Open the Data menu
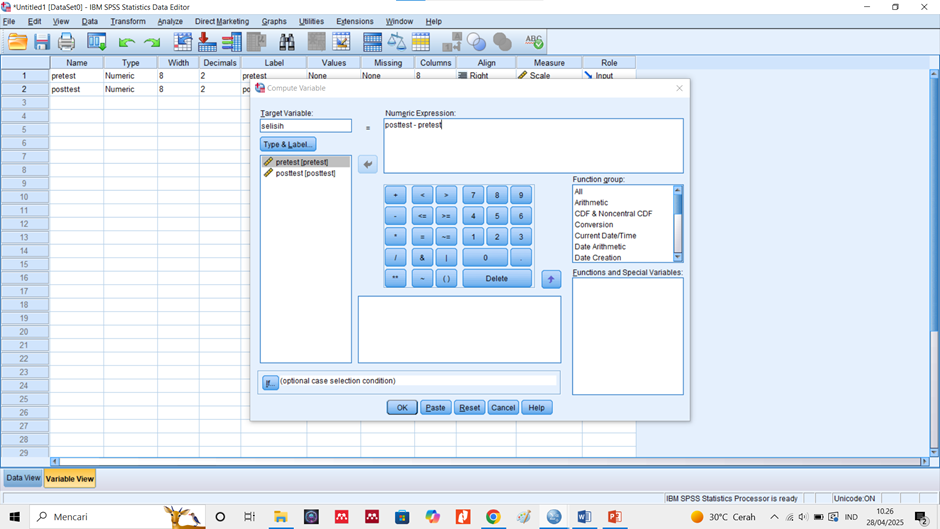The image size is (940, 529). (x=89, y=21)
